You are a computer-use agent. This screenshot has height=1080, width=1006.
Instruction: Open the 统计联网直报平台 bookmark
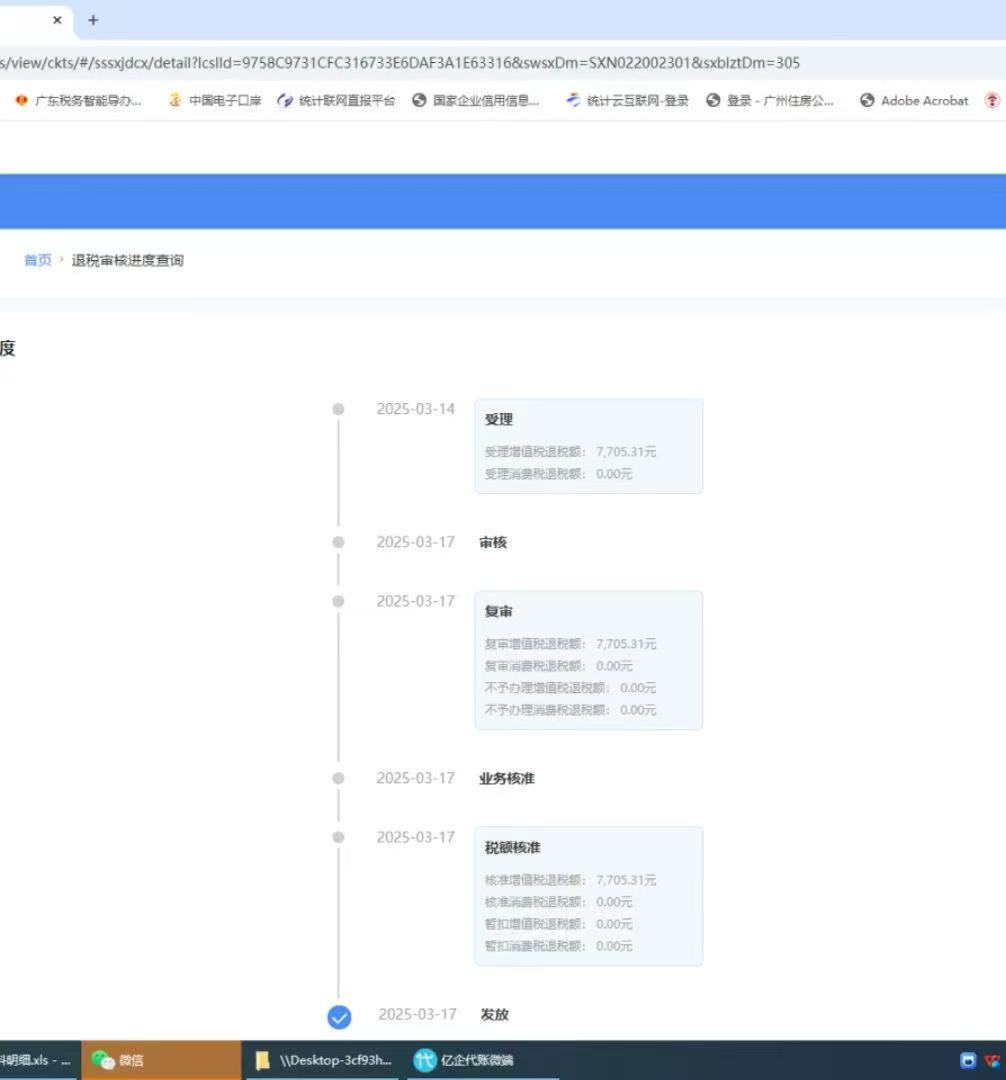[340, 100]
